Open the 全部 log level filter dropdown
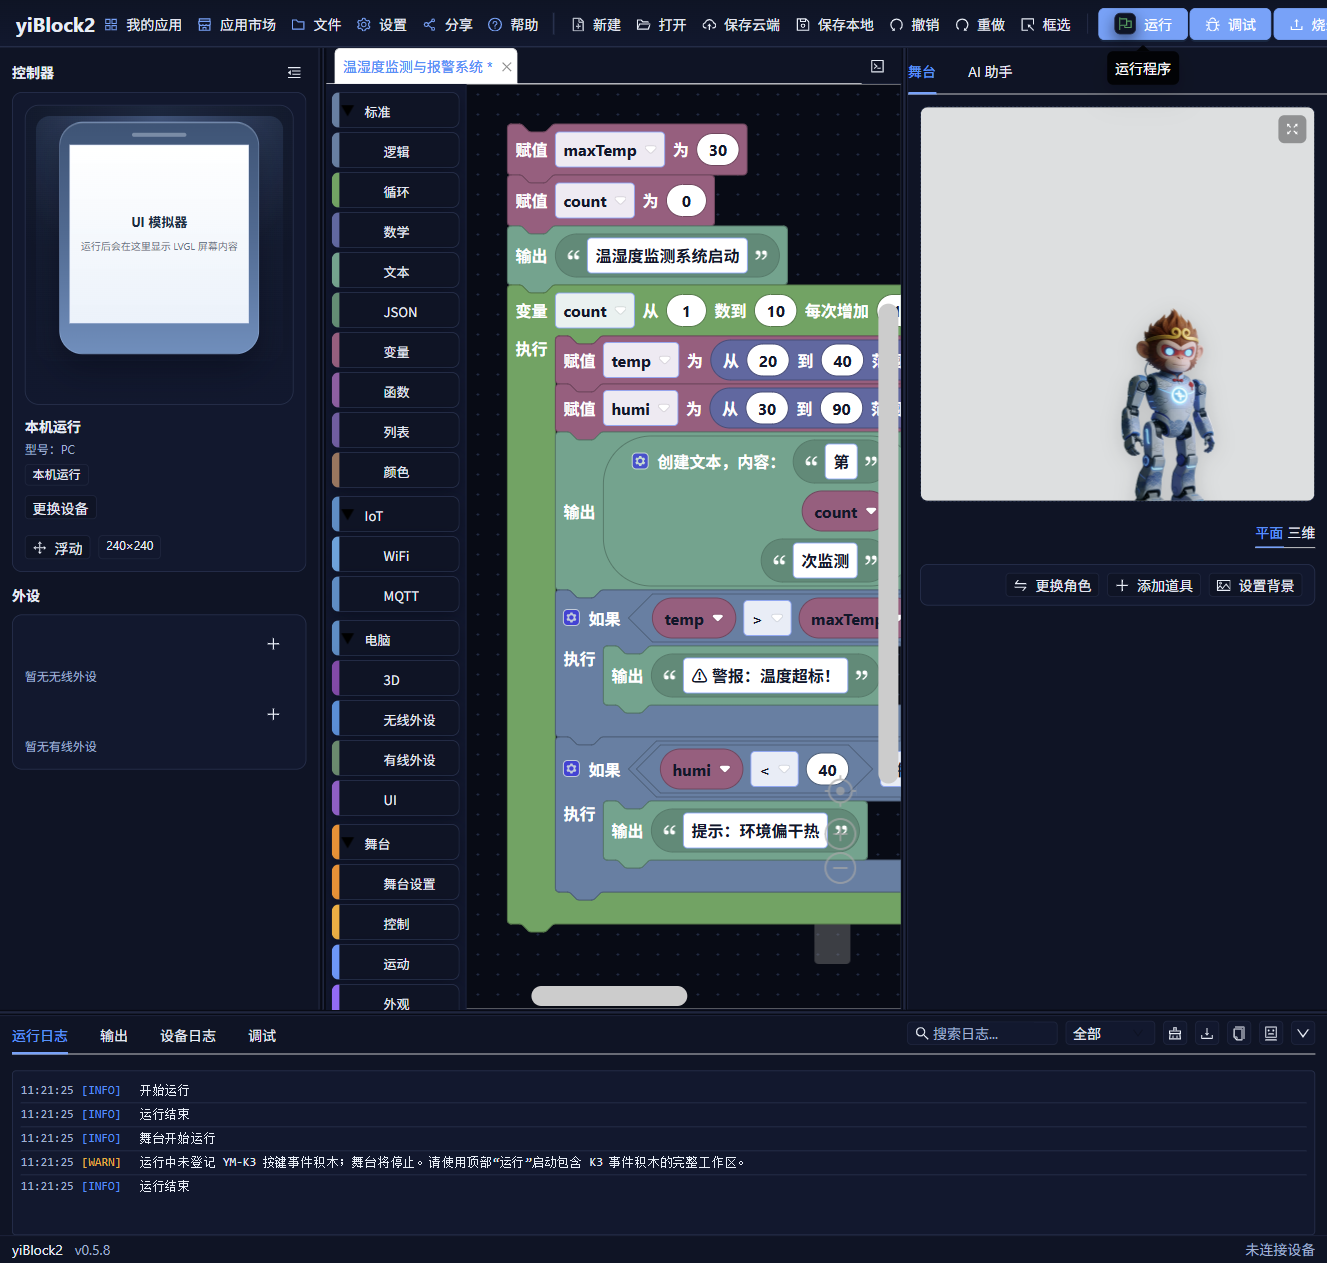The height and width of the screenshot is (1263, 1327). (x=1109, y=1033)
